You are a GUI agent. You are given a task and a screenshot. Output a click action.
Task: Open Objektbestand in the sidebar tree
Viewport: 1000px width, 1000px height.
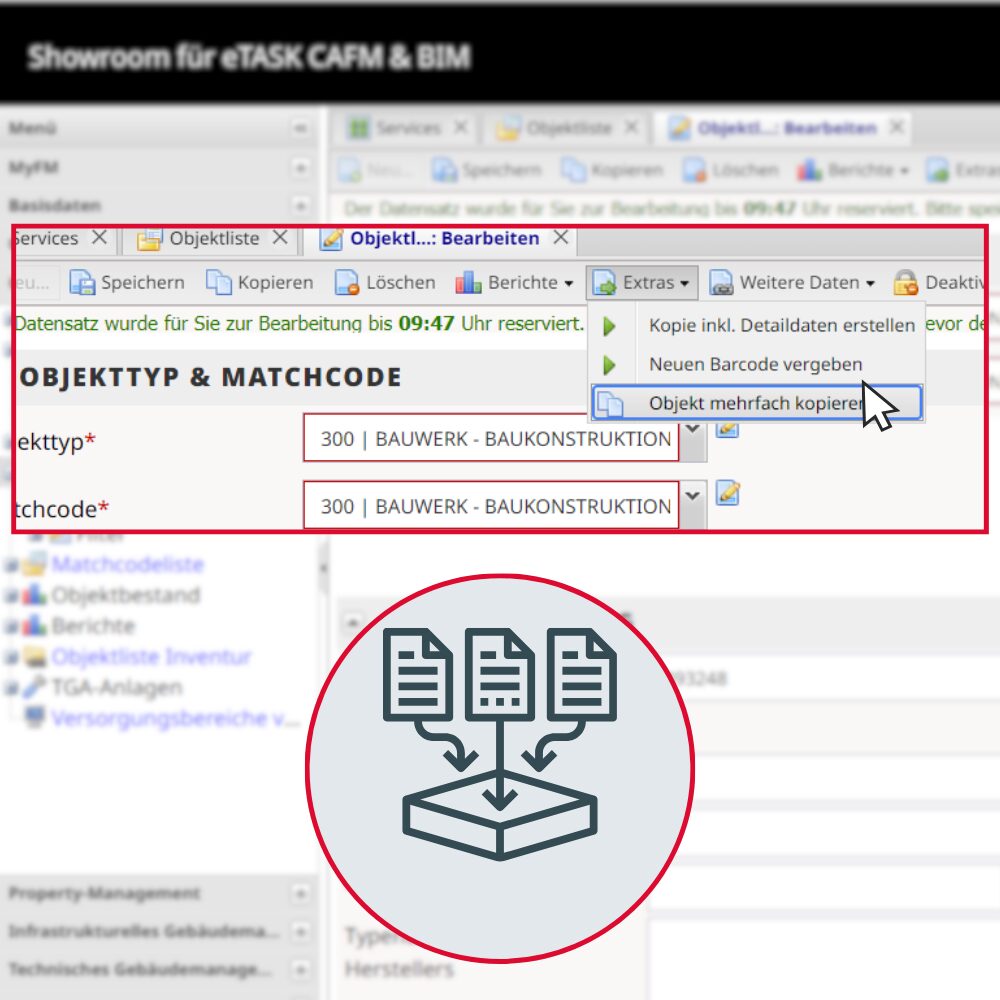tap(126, 594)
